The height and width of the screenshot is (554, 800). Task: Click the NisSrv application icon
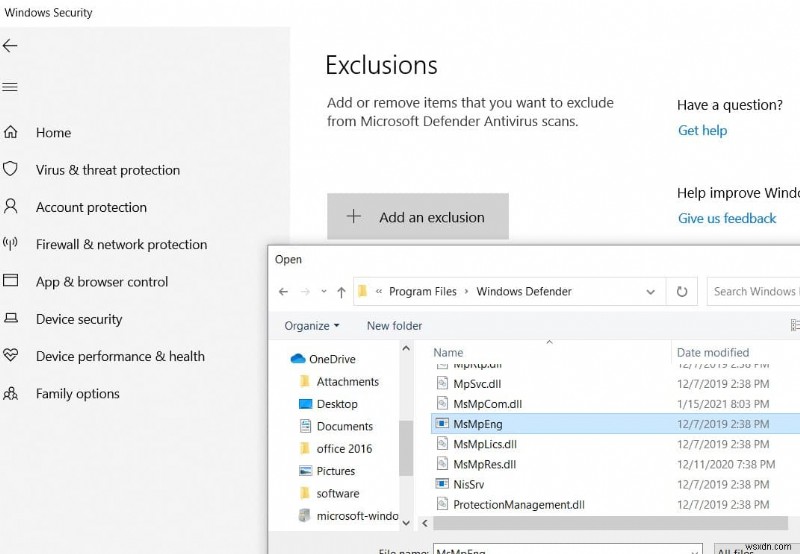click(x=442, y=484)
